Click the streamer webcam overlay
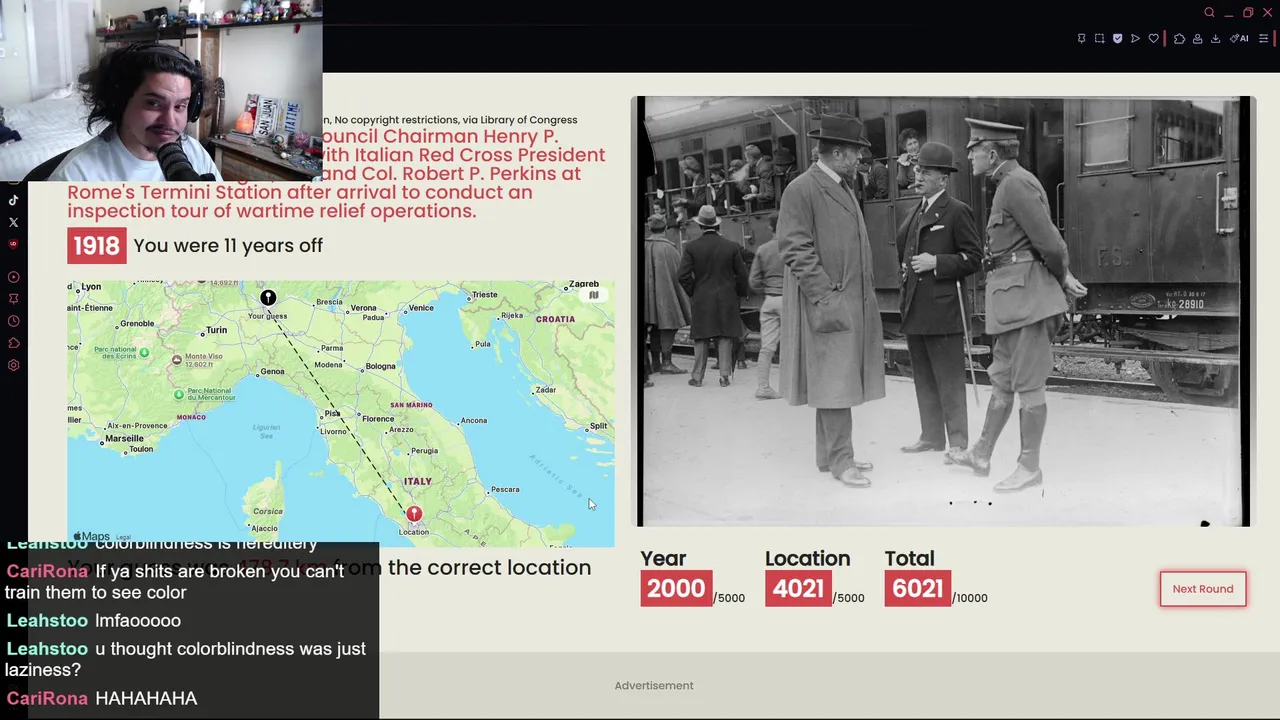 point(161,90)
